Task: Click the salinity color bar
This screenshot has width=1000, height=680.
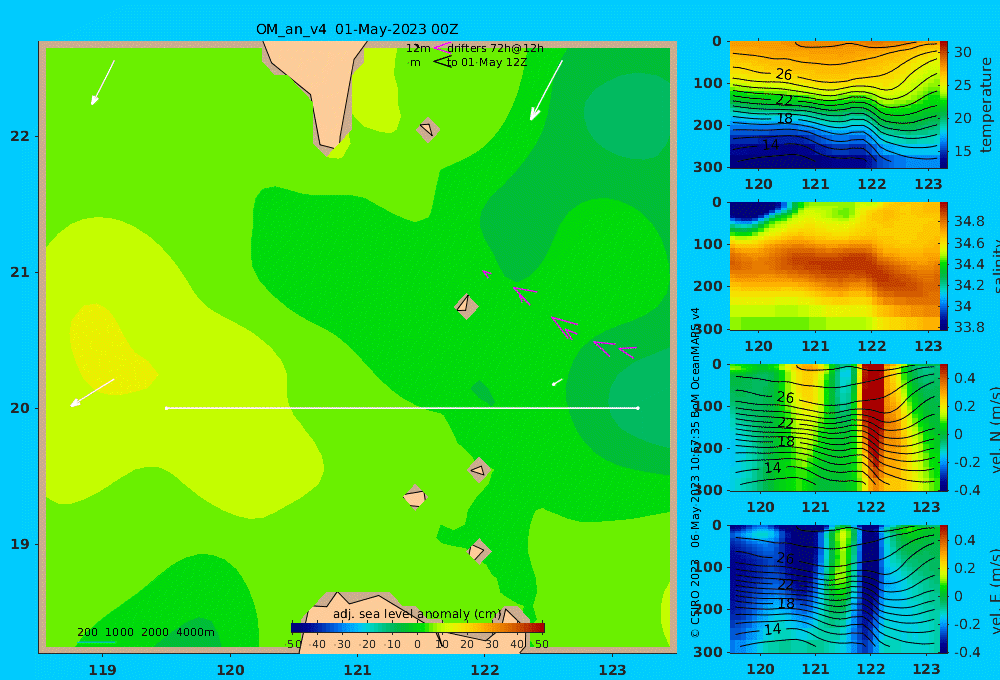Action: click(944, 266)
